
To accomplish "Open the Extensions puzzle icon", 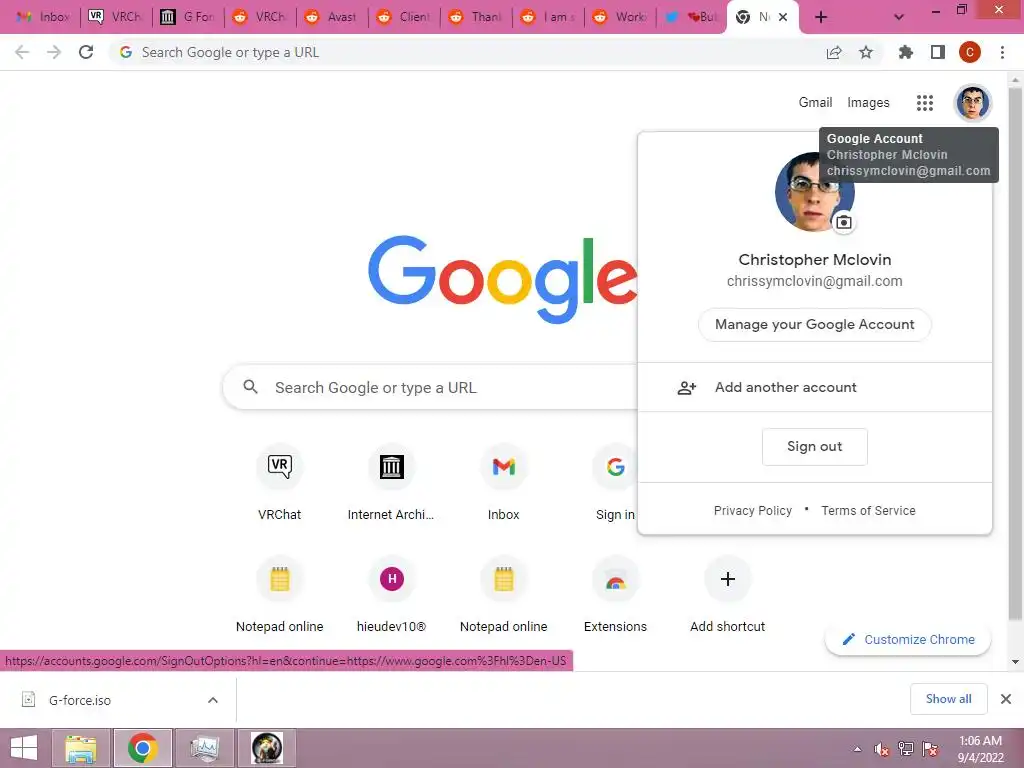I will (x=905, y=52).
